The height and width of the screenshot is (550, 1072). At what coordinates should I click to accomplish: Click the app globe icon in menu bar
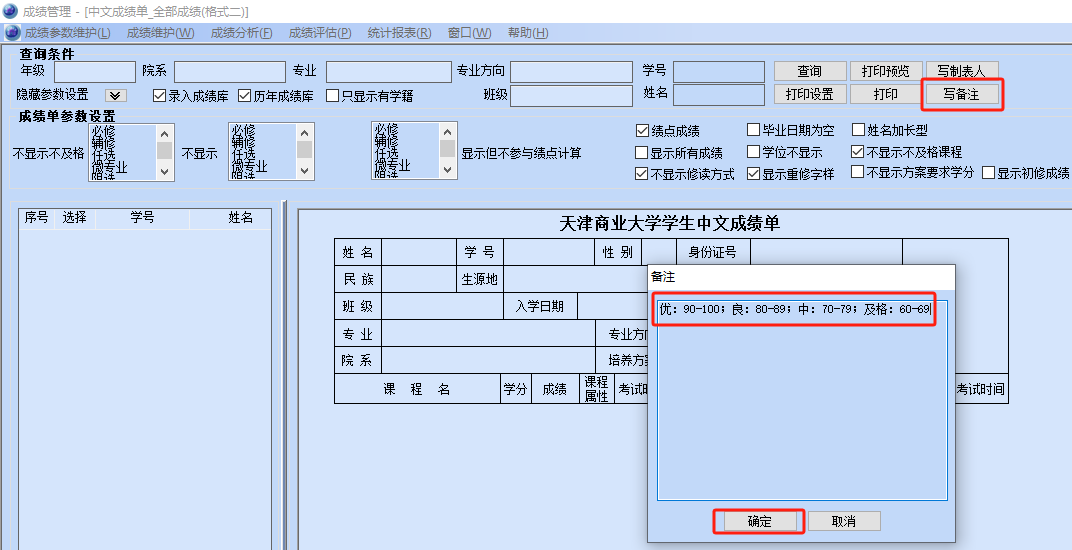pyautogui.click(x=13, y=33)
